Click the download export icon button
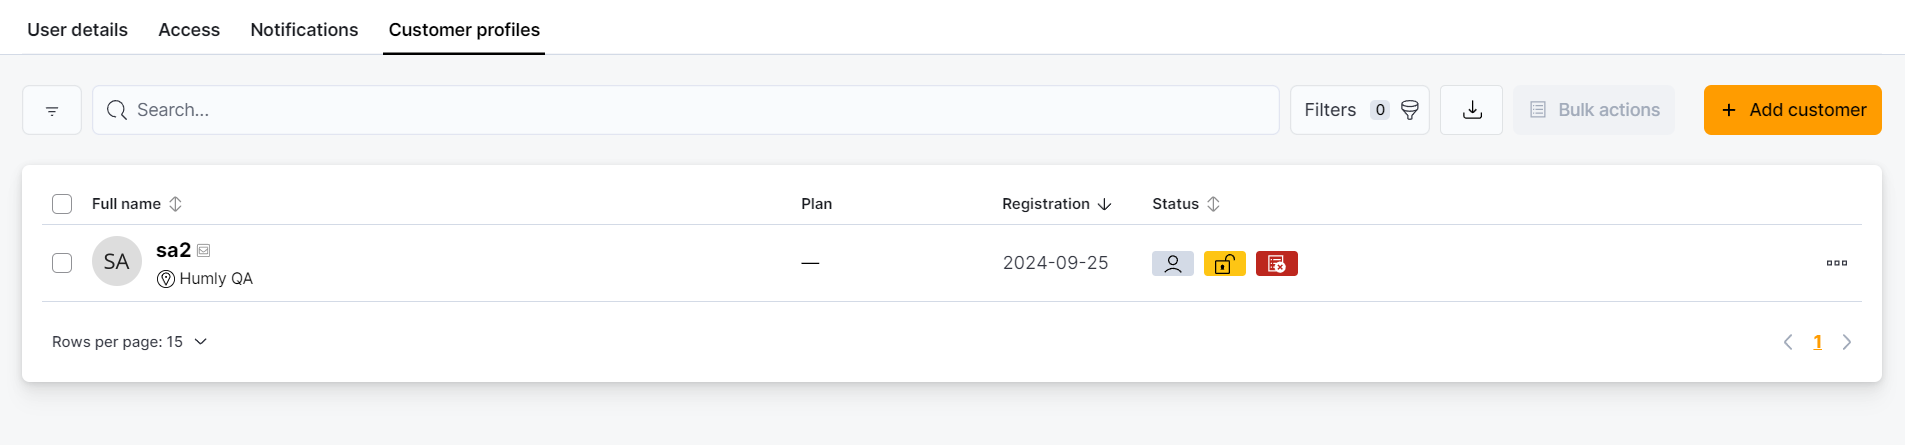This screenshot has height=445, width=1905. tap(1471, 110)
